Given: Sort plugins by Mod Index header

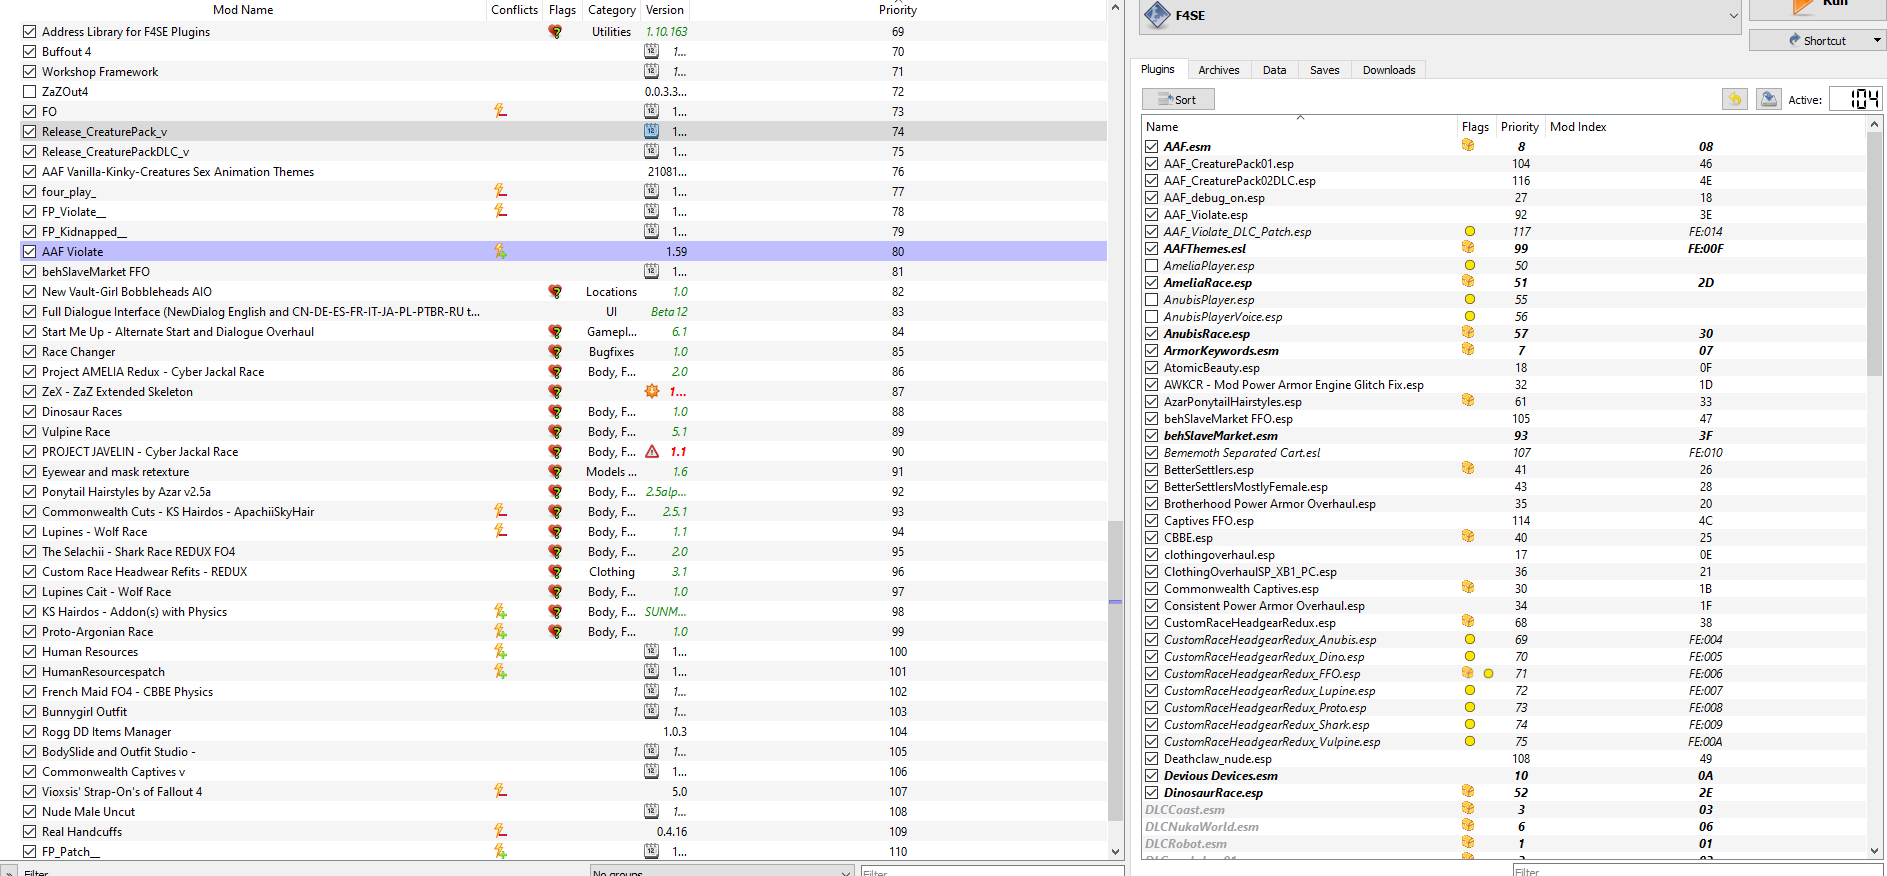Looking at the screenshot, I should [1578, 127].
